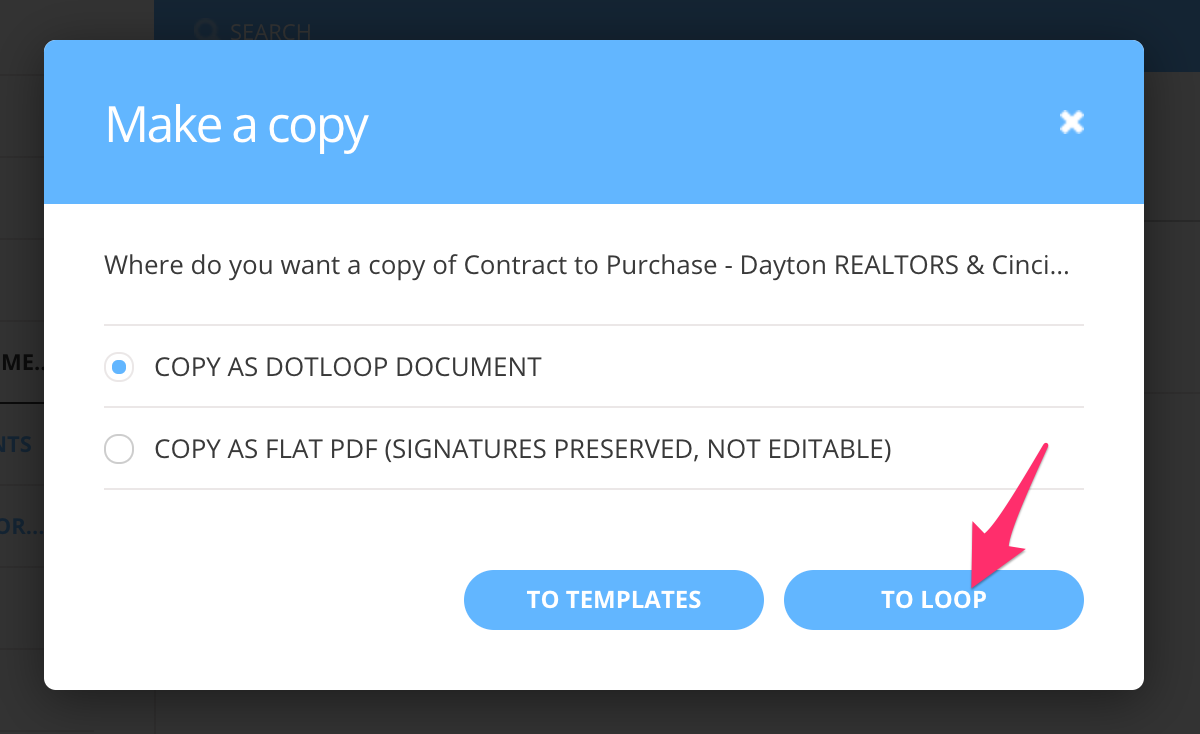Screen dimensions: 1200x734
Task: Click the COPY AS FLAT PDF label text
Action: [x=522, y=449]
